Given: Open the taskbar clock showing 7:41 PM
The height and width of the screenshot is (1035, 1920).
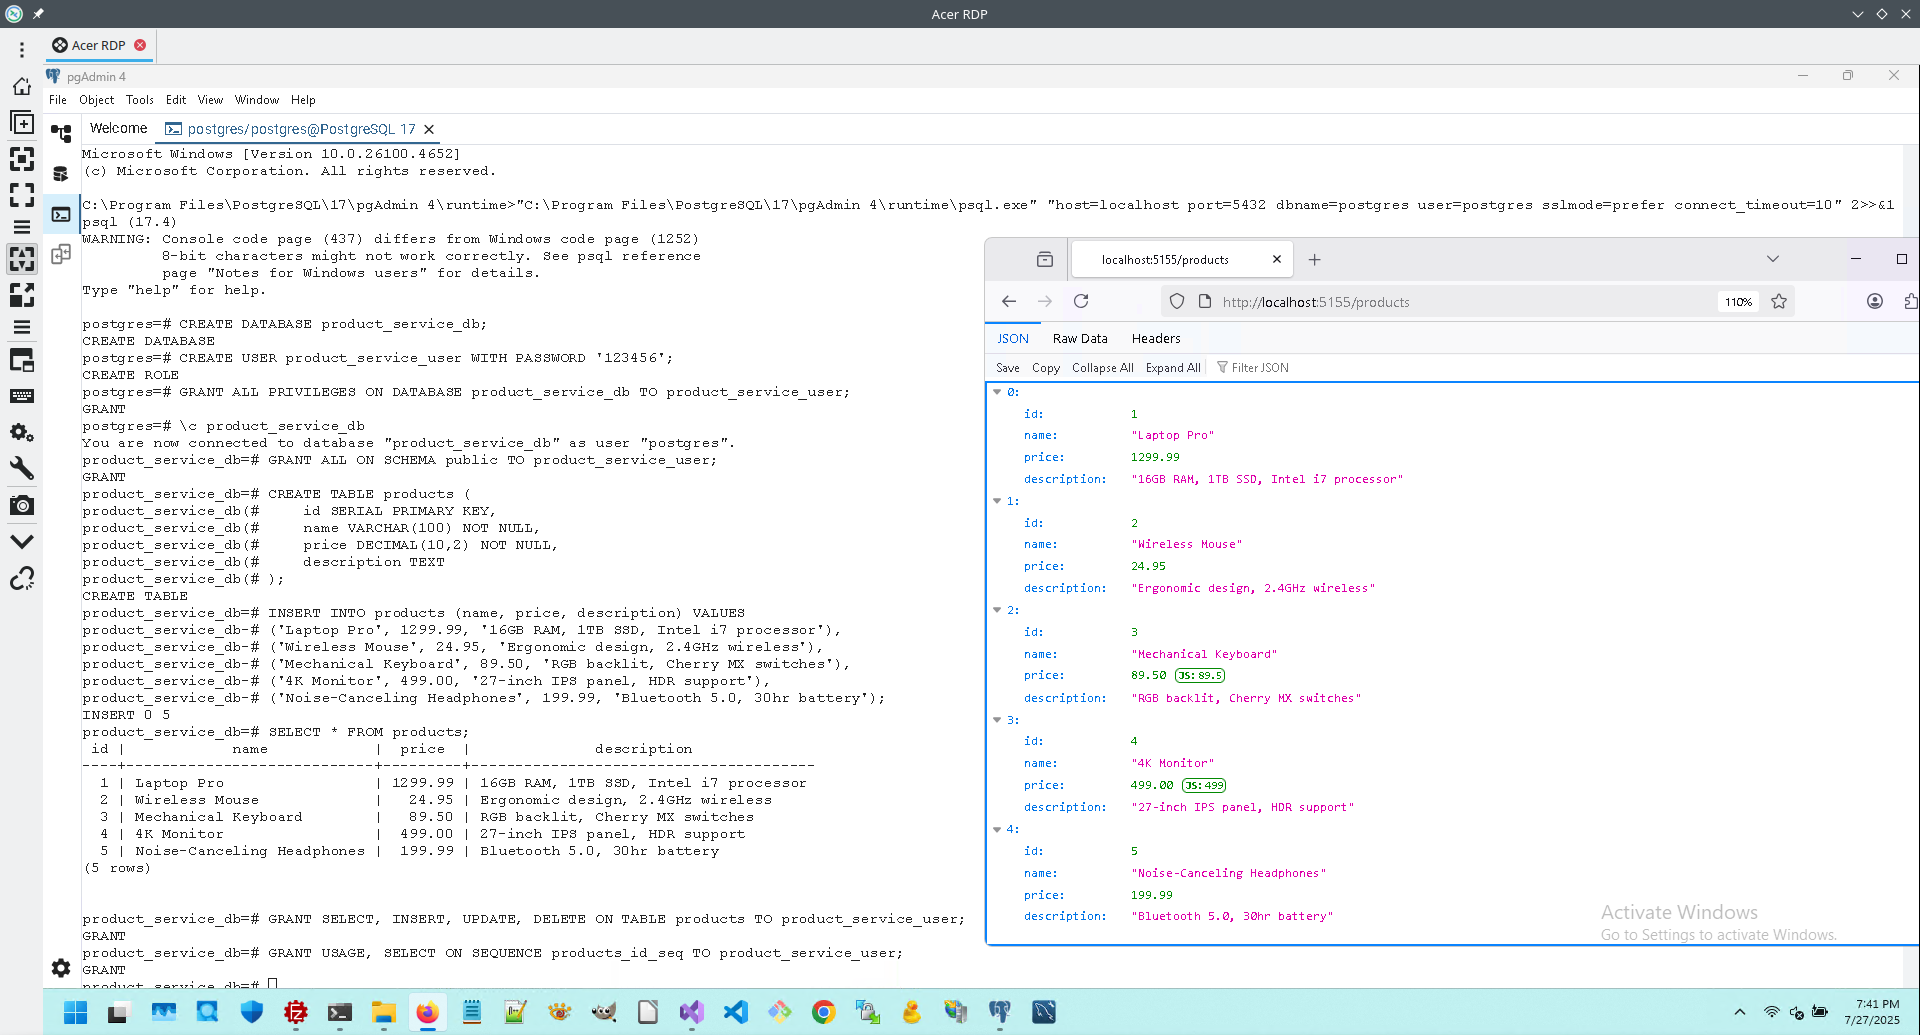Looking at the screenshot, I should [x=1872, y=1012].
